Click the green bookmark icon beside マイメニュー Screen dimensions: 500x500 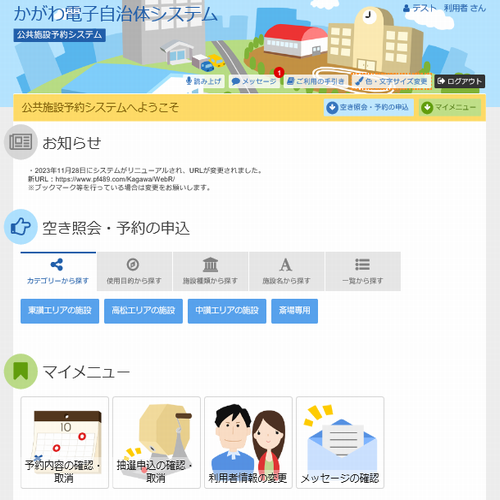[21, 371]
